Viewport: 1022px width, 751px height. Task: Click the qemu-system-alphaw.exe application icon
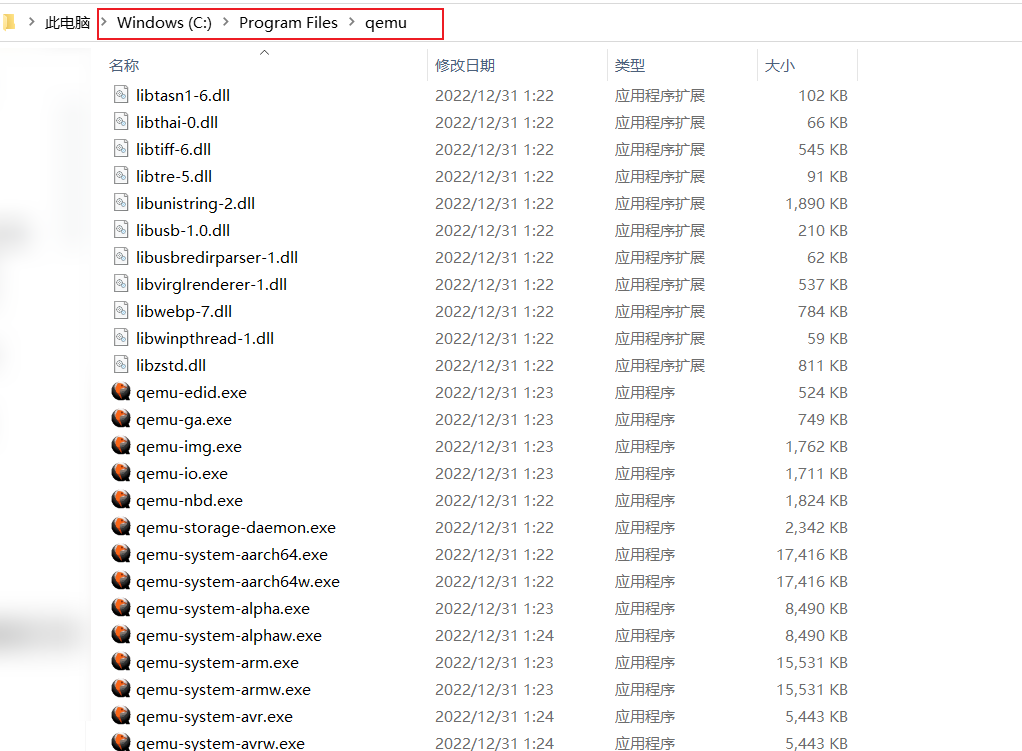click(121, 635)
